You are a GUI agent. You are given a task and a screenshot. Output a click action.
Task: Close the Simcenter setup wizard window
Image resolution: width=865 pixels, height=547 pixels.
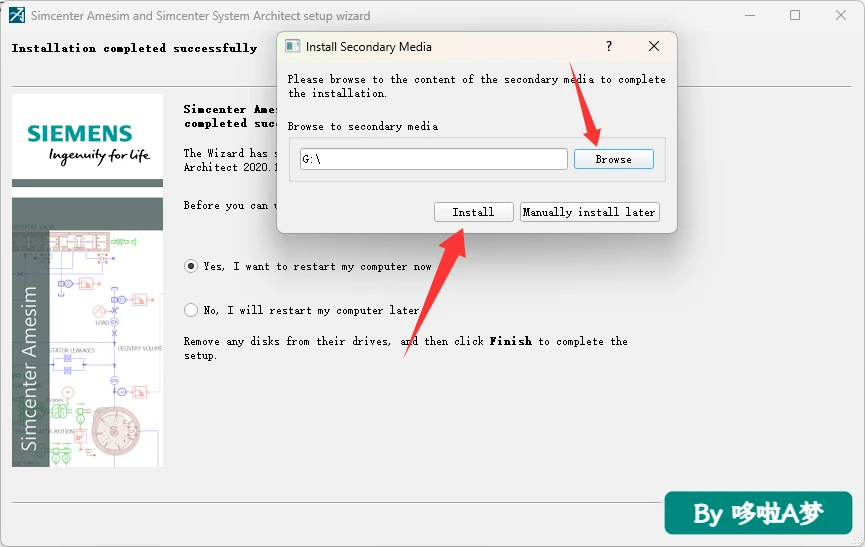[x=841, y=15]
